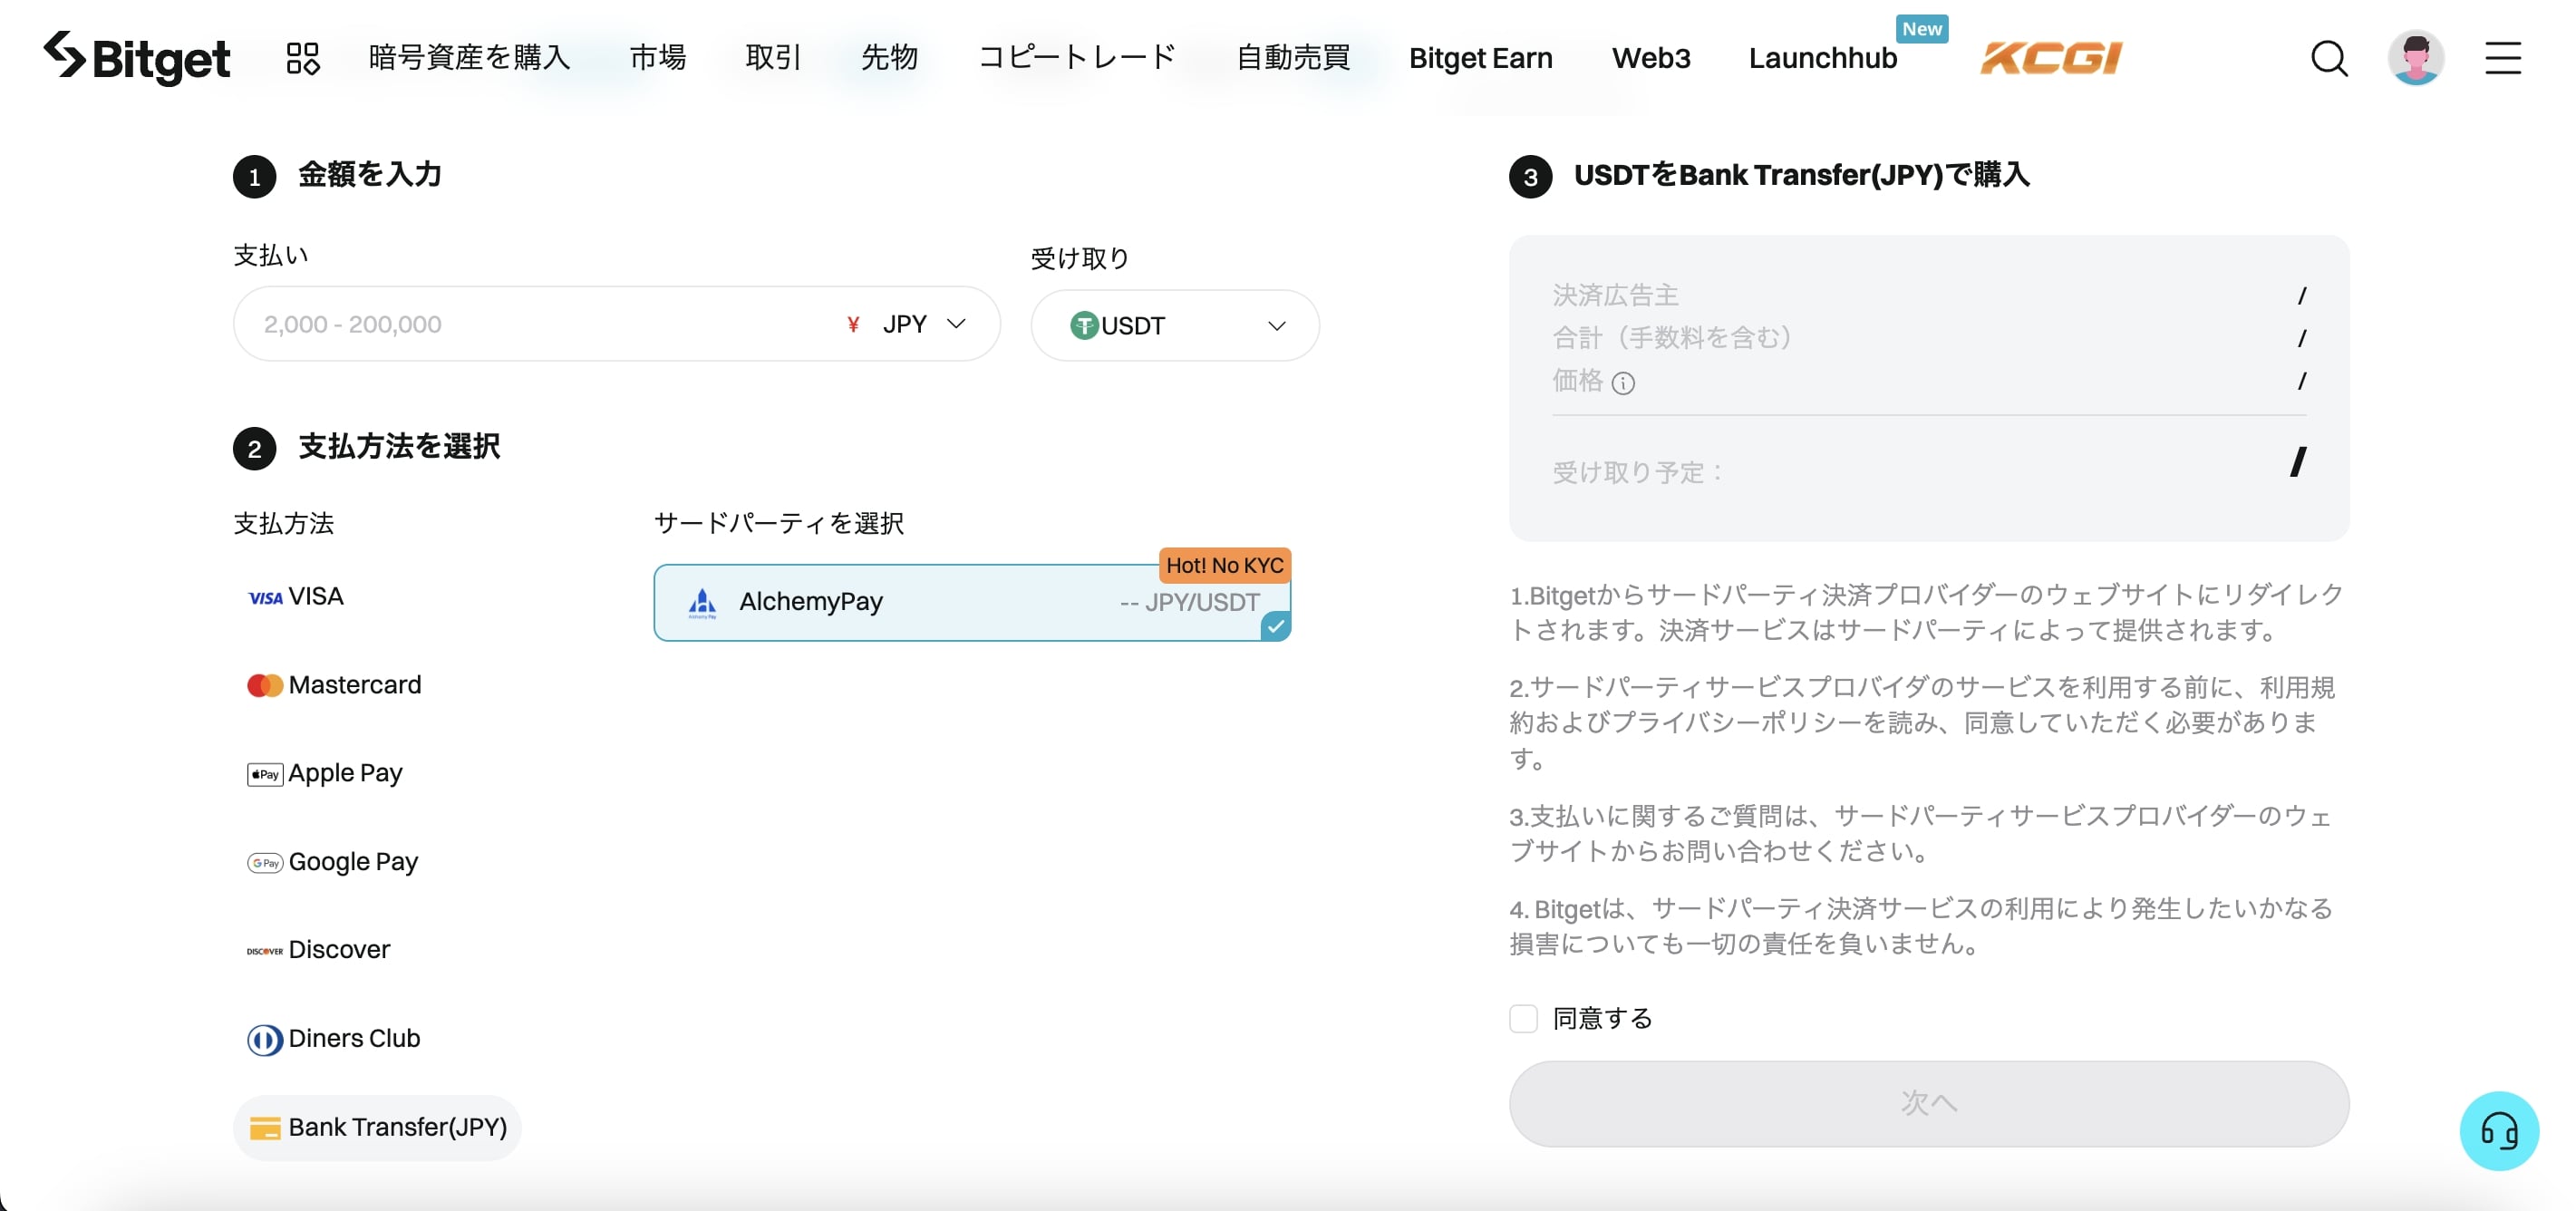The image size is (2576, 1211).
Task: Click the 決済広告主 row label
Action: coord(1615,295)
